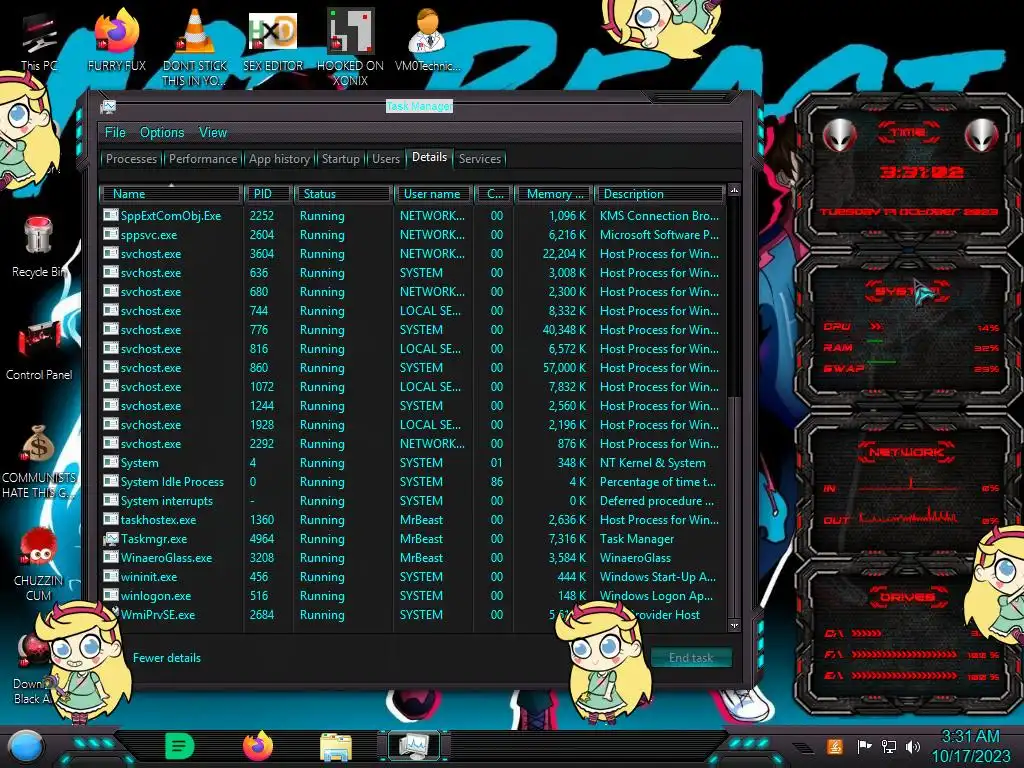This screenshot has width=1024, height=768.
Task: Select the System interrupts row
Action: (413, 500)
